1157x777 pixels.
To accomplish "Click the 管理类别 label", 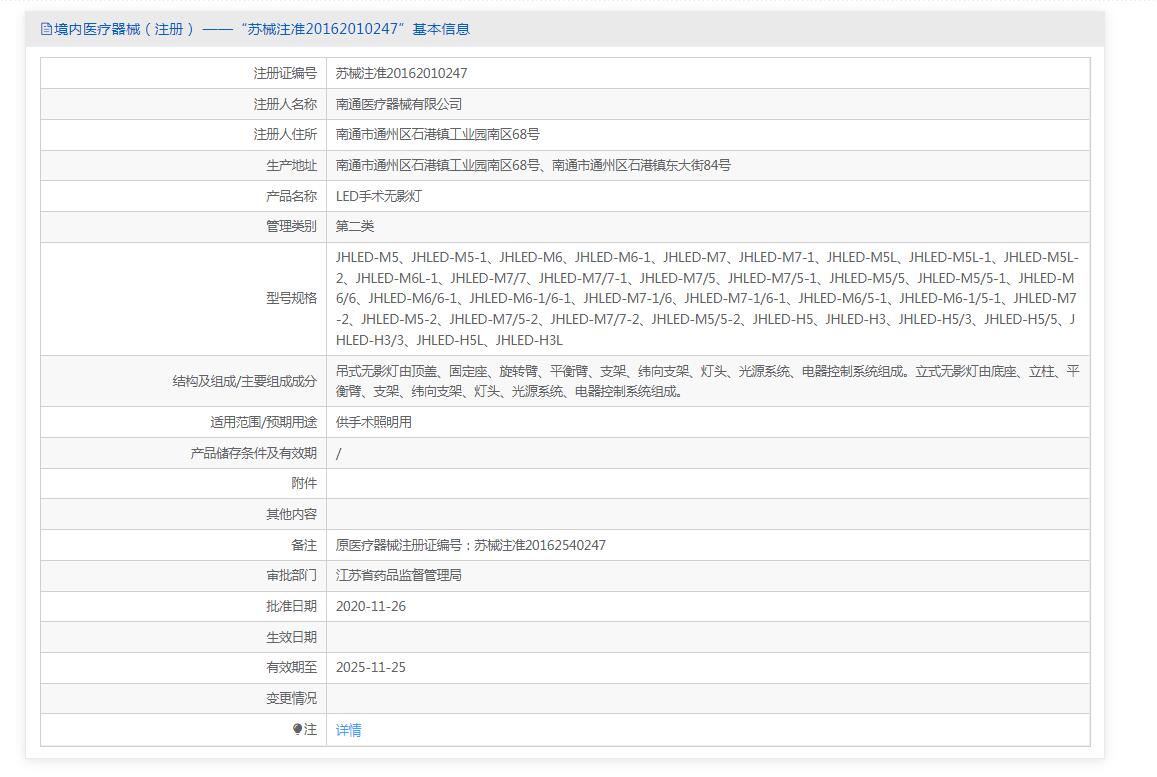I will [x=291, y=227].
